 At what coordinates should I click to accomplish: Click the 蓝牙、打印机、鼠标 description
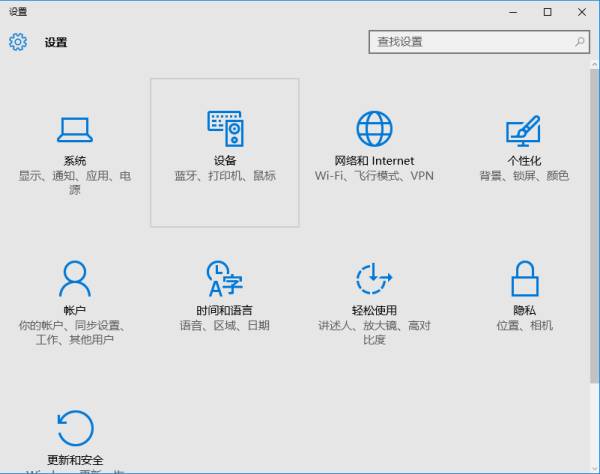pos(225,176)
